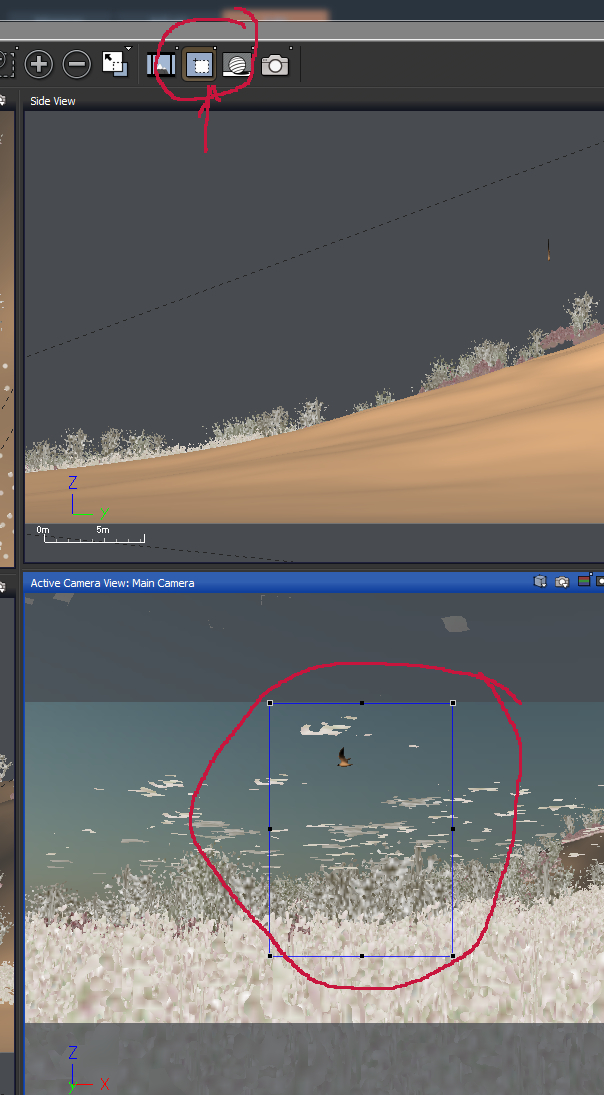Open the cube display mode dropdown
This screenshot has width=604, height=1095.
click(x=540, y=582)
